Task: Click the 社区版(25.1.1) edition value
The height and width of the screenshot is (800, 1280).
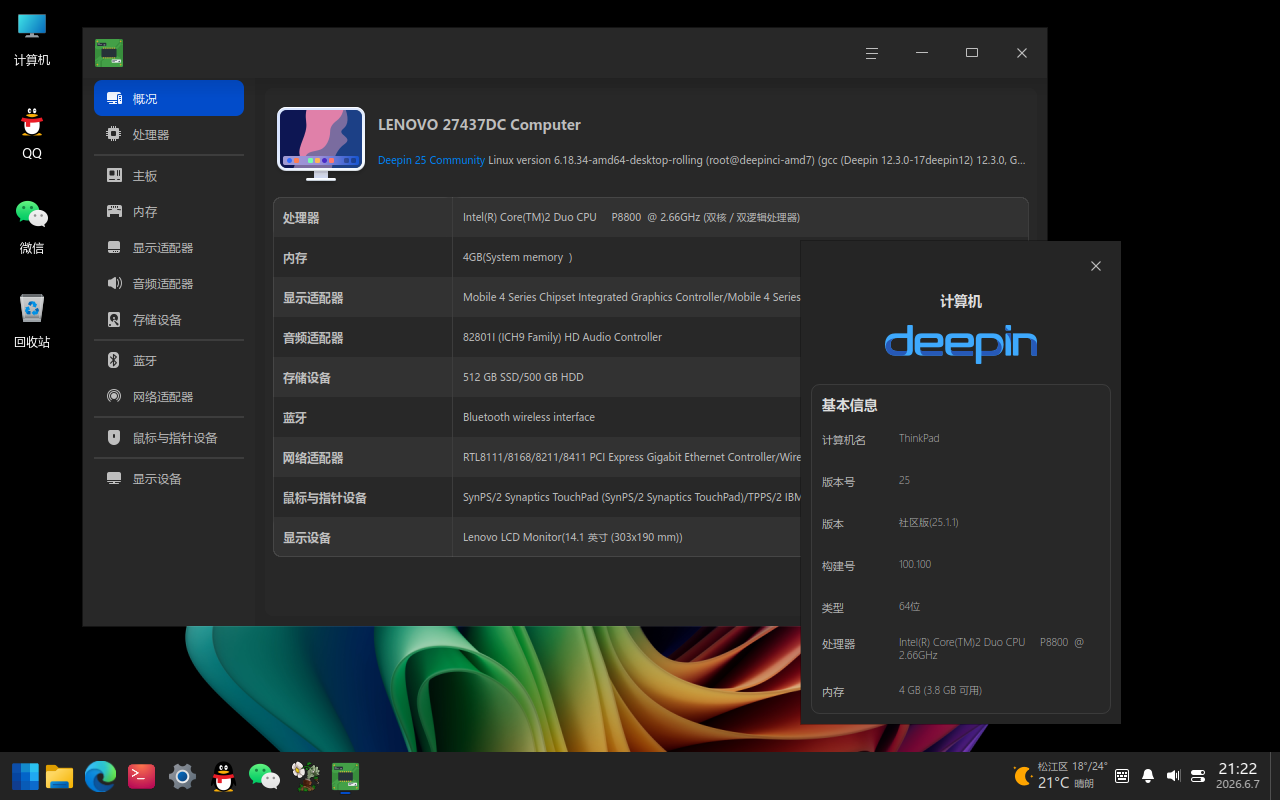Action: pyautogui.click(x=929, y=522)
